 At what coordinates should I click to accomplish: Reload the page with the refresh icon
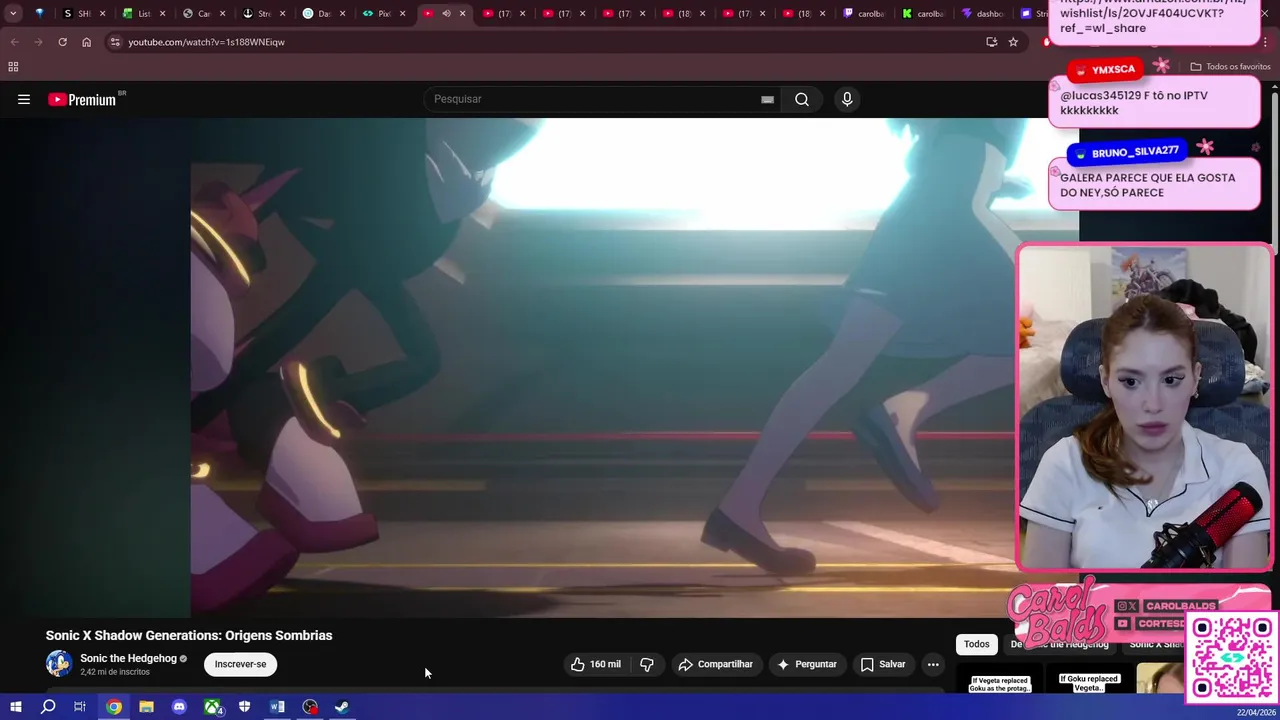click(62, 42)
